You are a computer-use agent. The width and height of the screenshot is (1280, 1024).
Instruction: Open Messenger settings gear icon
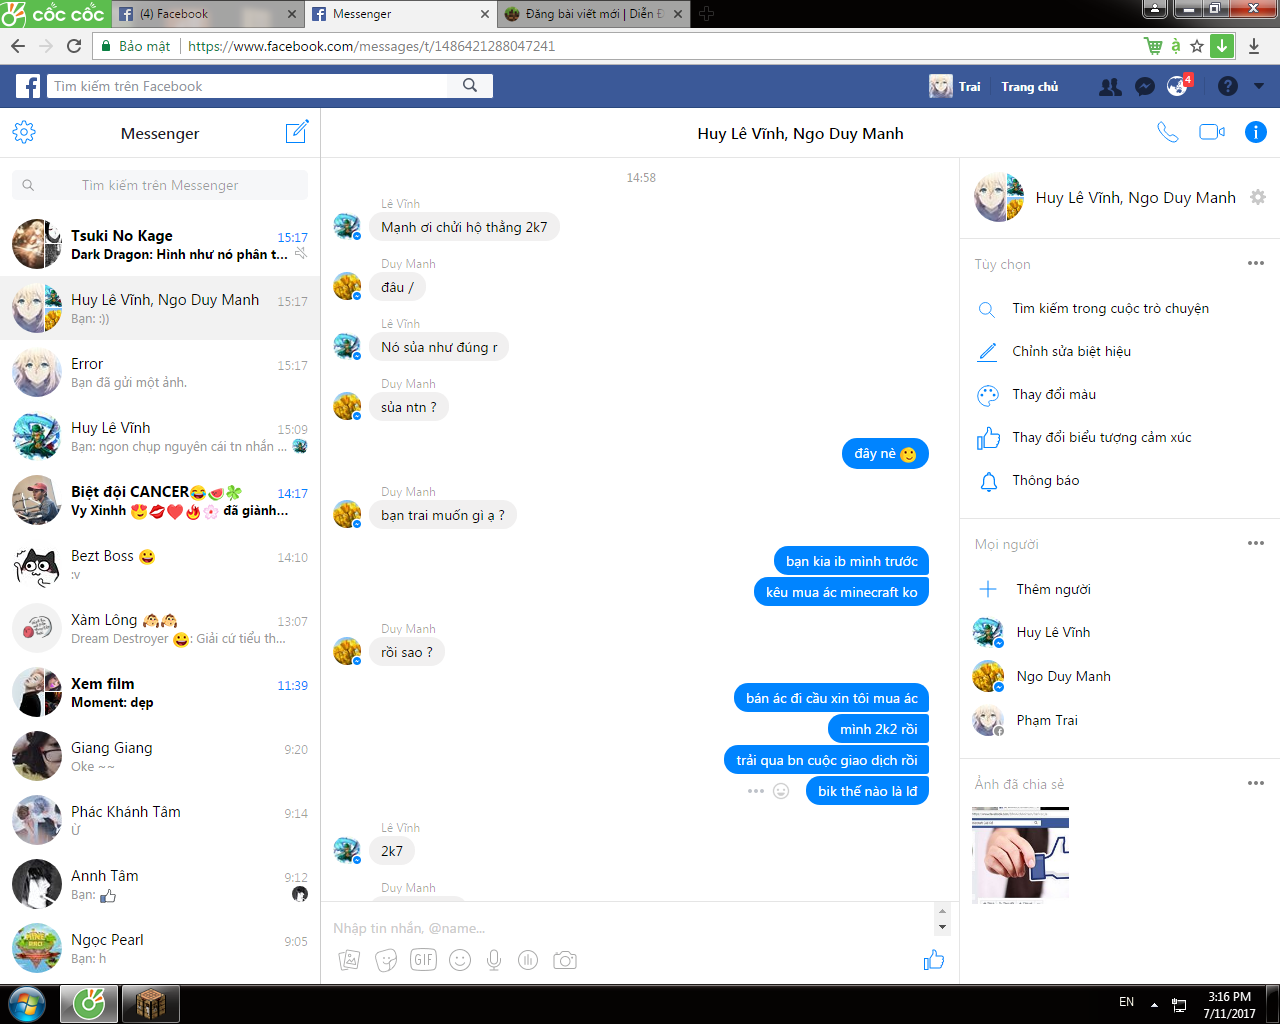[x=24, y=132]
